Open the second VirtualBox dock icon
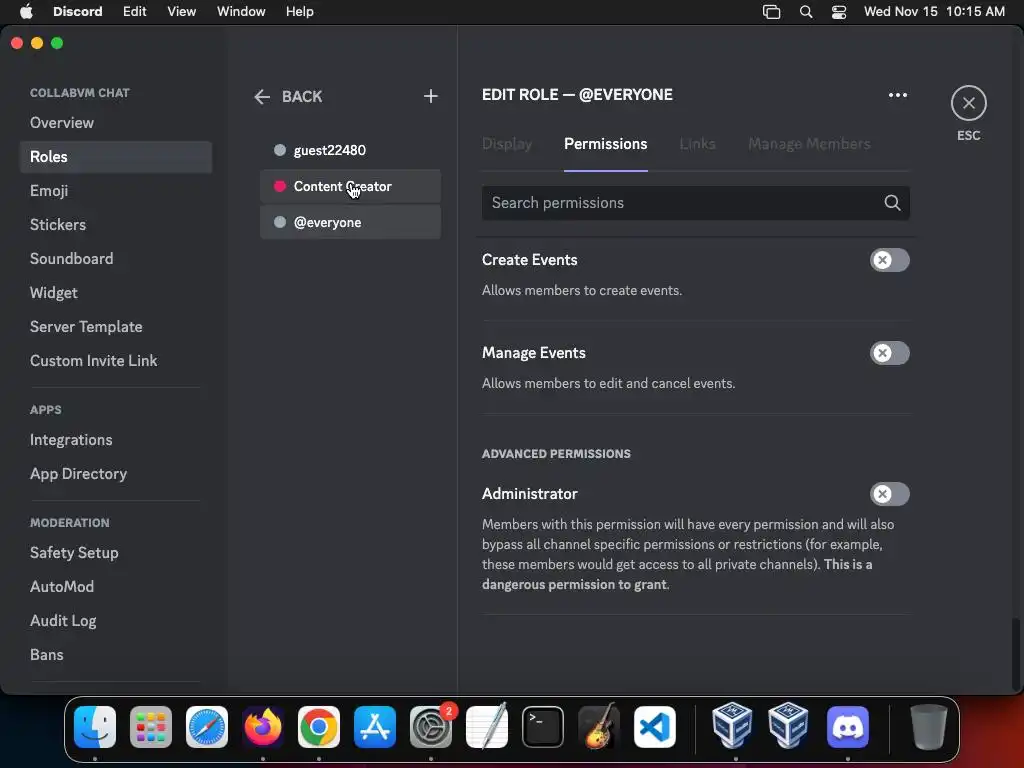This screenshot has height=768, width=1024. [x=788, y=726]
